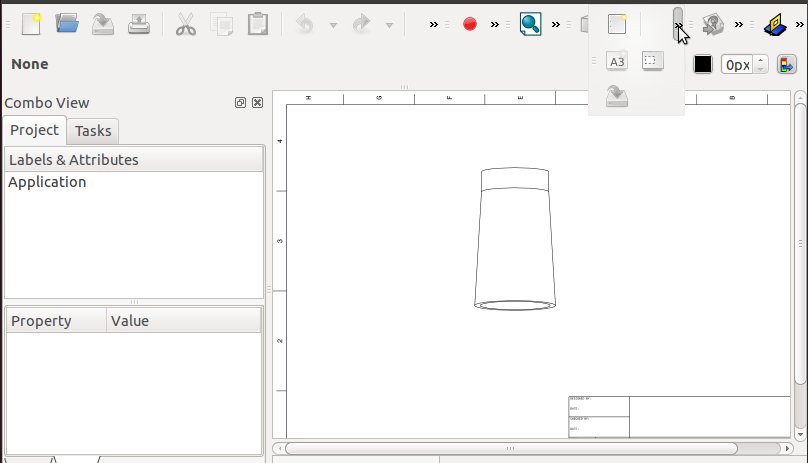Click the down arrow of the vertical scrollbar
This screenshot has height=463, width=808.
800,435
